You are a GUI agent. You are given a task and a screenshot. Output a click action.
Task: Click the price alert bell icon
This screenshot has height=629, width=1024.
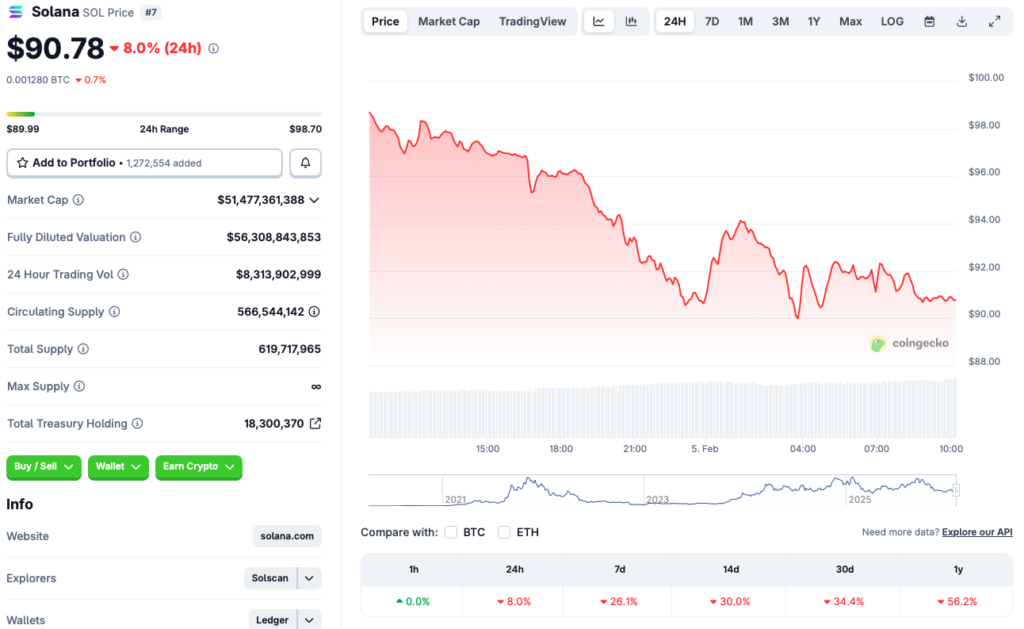click(305, 162)
